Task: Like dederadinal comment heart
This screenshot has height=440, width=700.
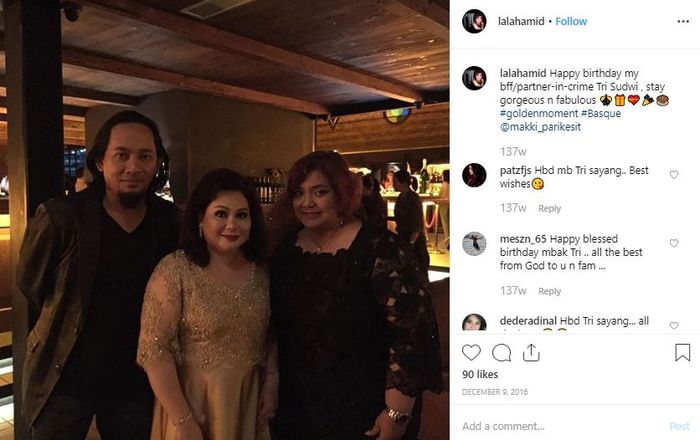Action: click(x=674, y=325)
